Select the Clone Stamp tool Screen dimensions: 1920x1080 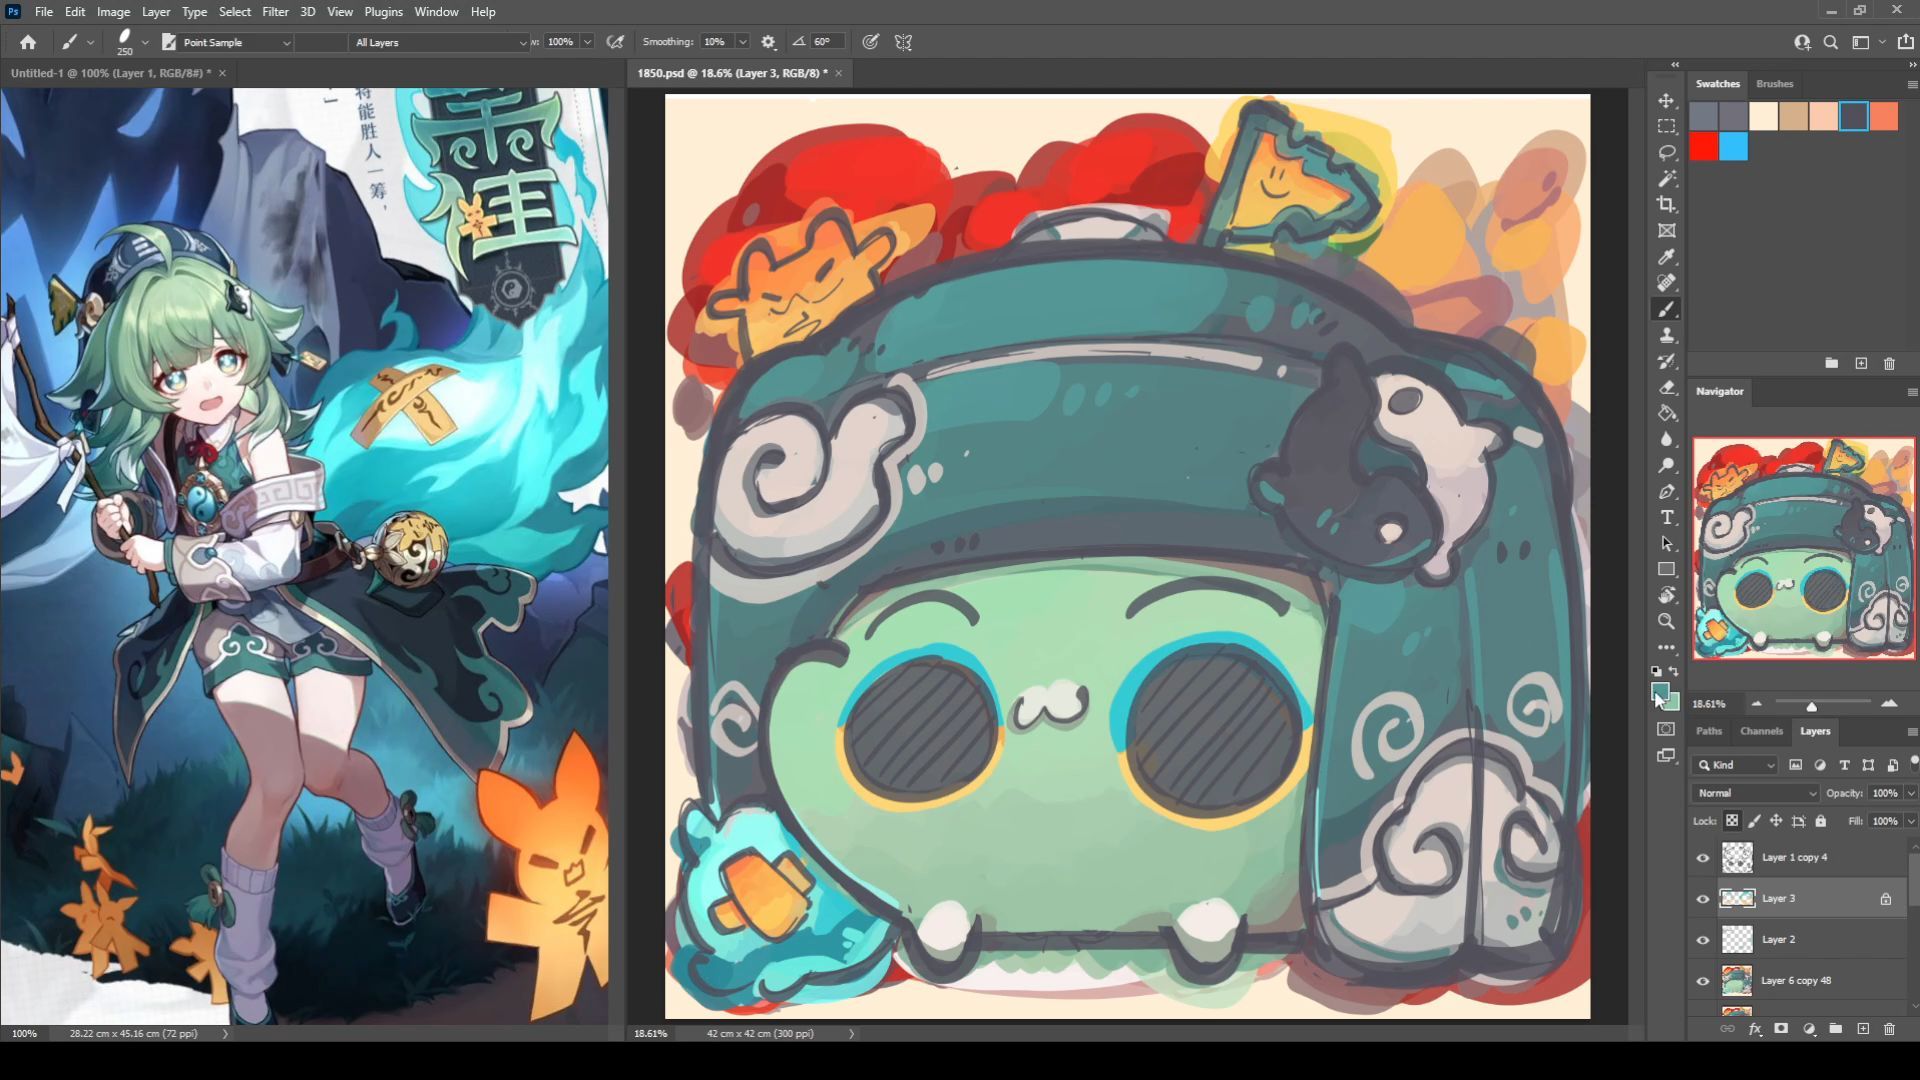point(1666,335)
